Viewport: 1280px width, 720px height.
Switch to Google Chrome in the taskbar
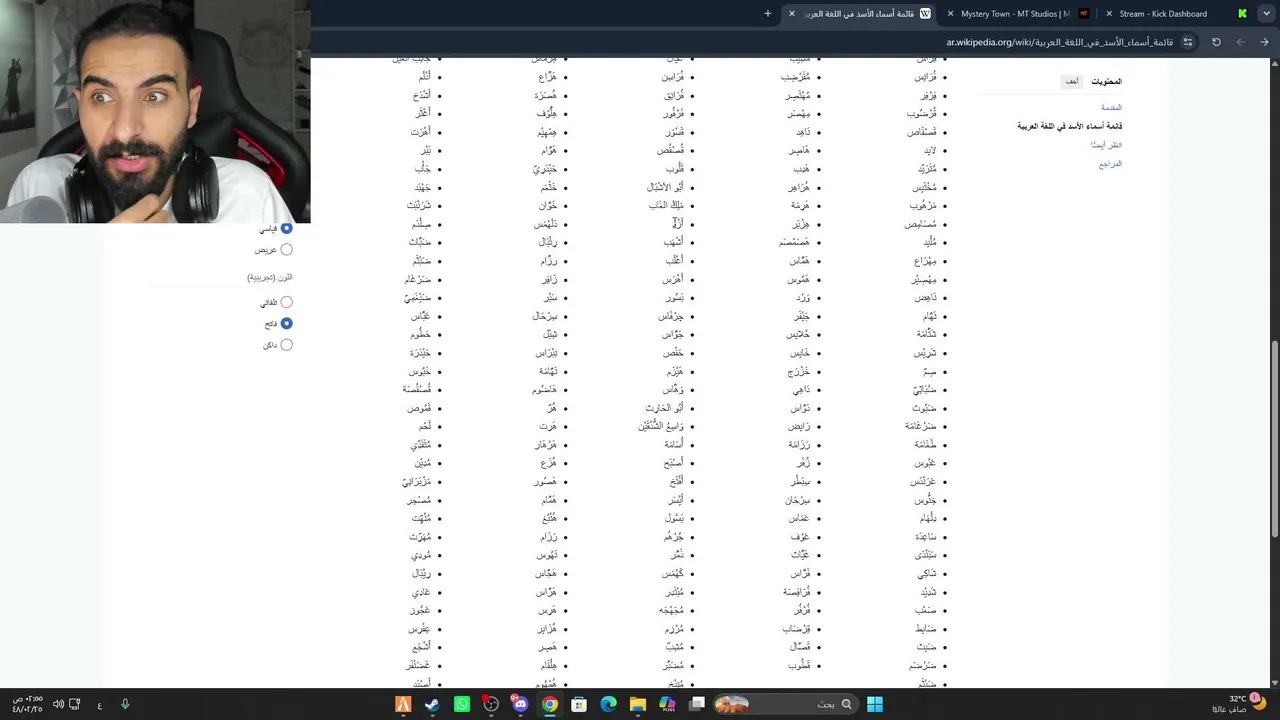pos(550,704)
